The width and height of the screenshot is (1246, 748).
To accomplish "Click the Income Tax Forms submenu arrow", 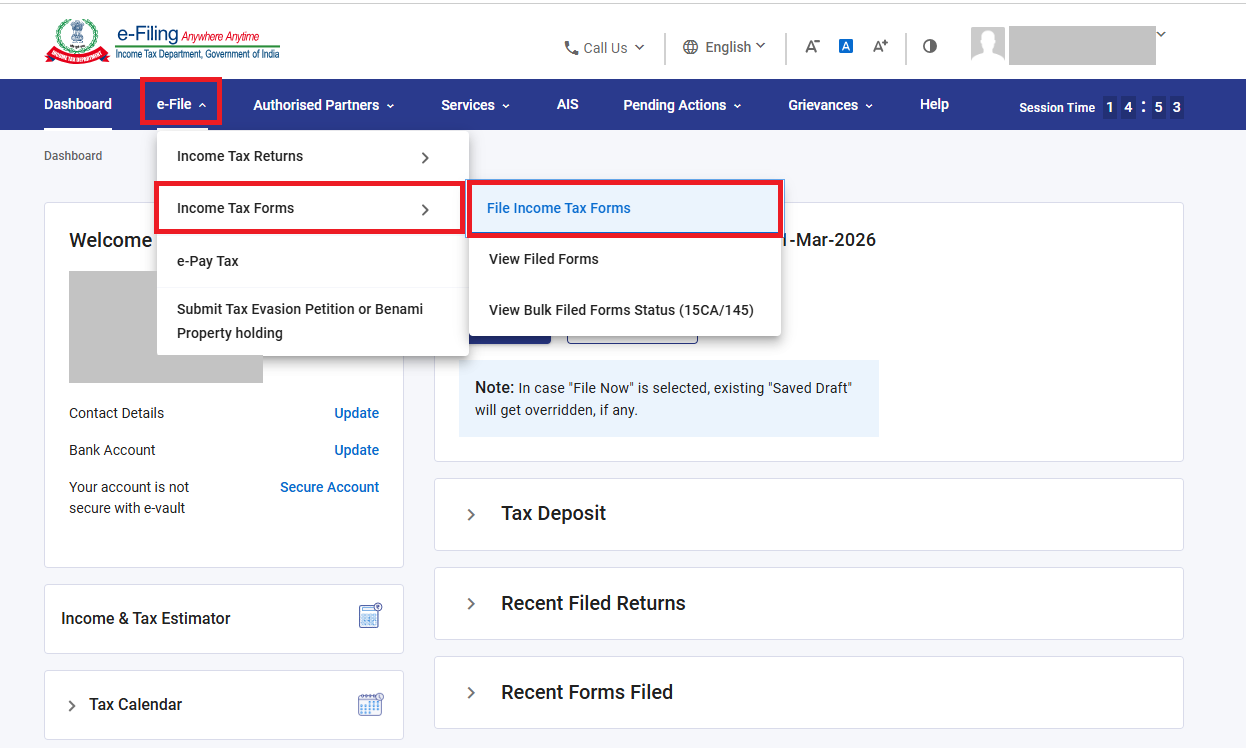I will point(425,209).
